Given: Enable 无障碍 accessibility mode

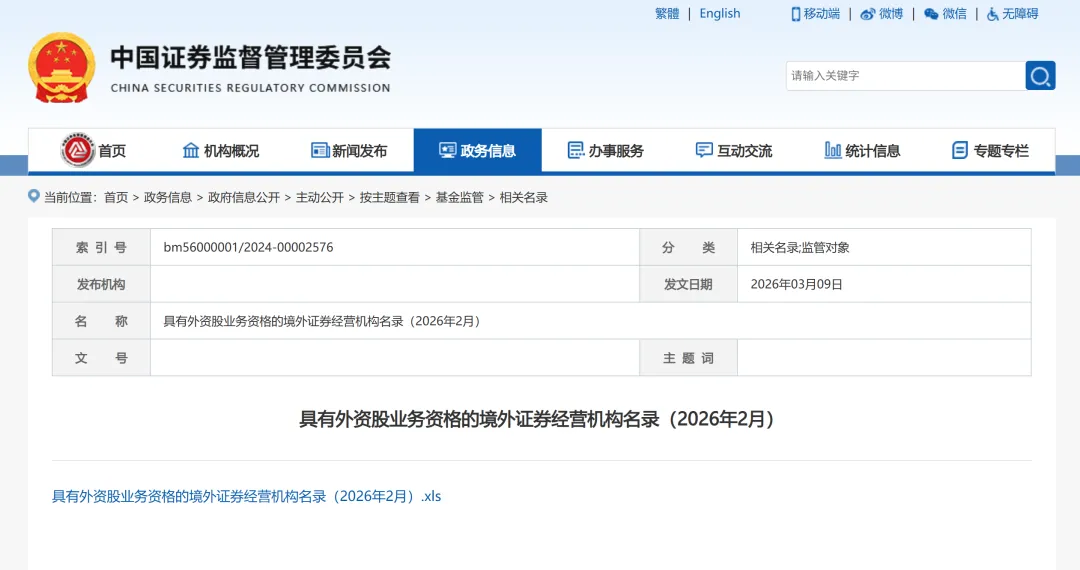Looking at the screenshot, I should click(1020, 14).
